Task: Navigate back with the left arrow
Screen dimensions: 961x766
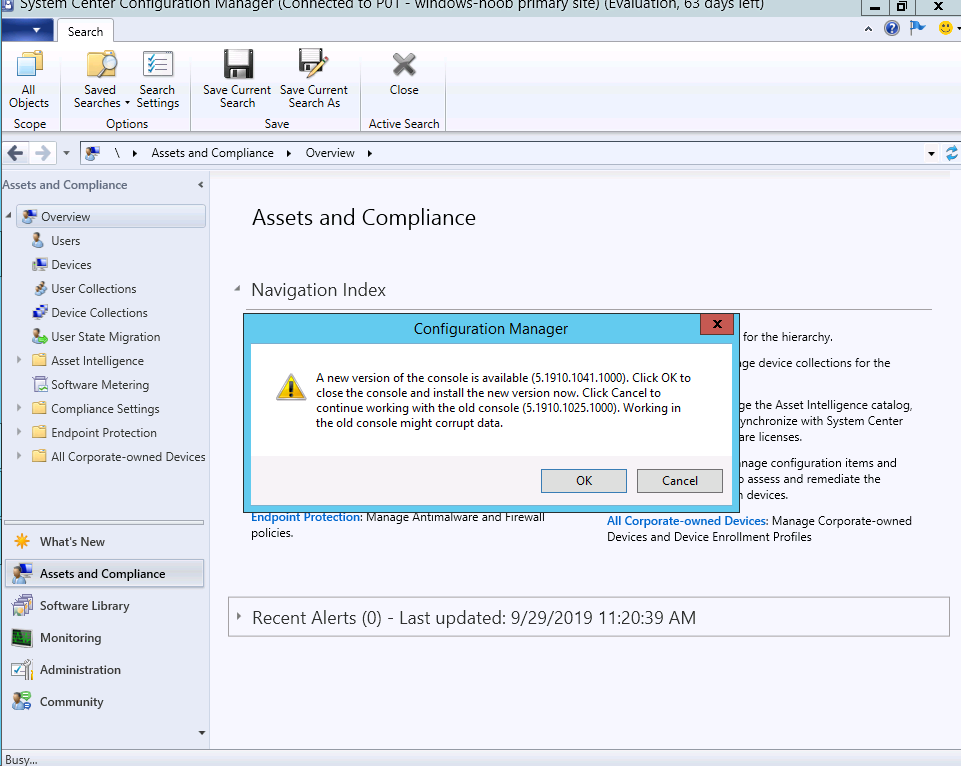Action: click(16, 153)
